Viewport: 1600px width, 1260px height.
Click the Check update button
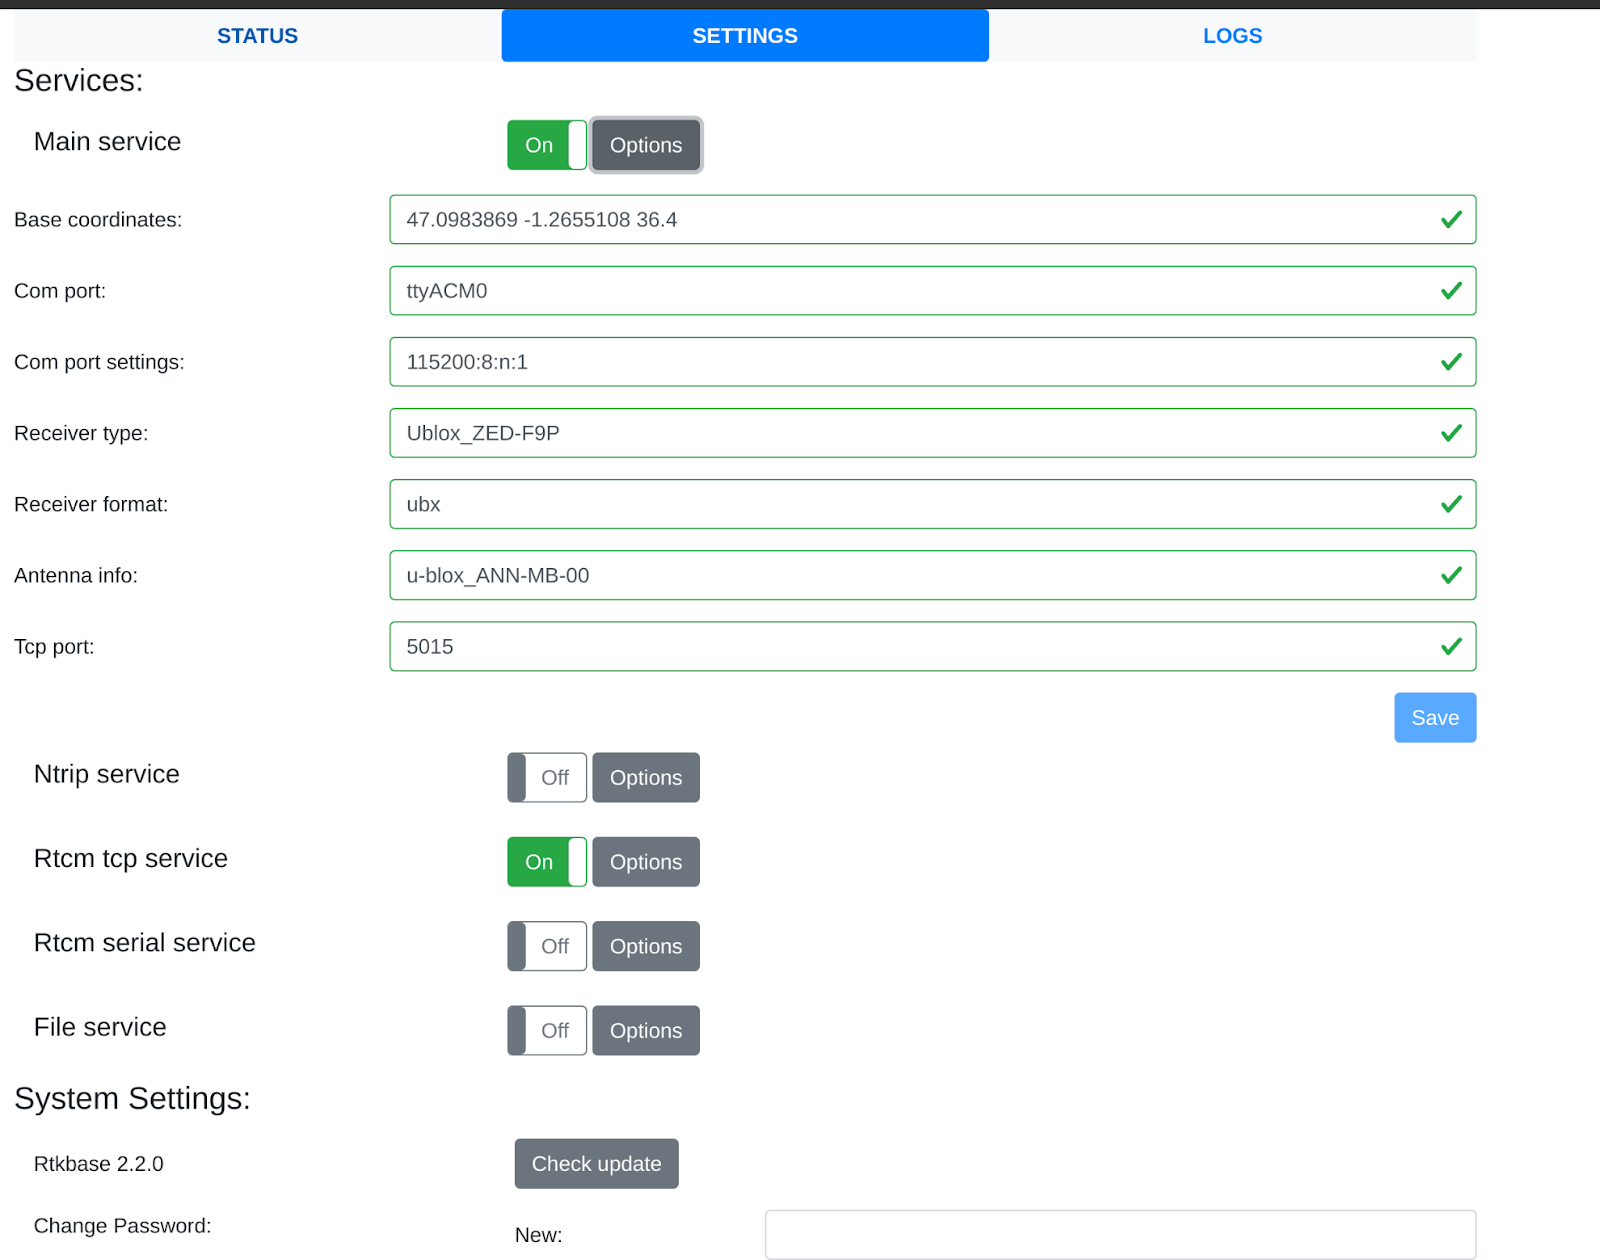click(x=597, y=1164)
